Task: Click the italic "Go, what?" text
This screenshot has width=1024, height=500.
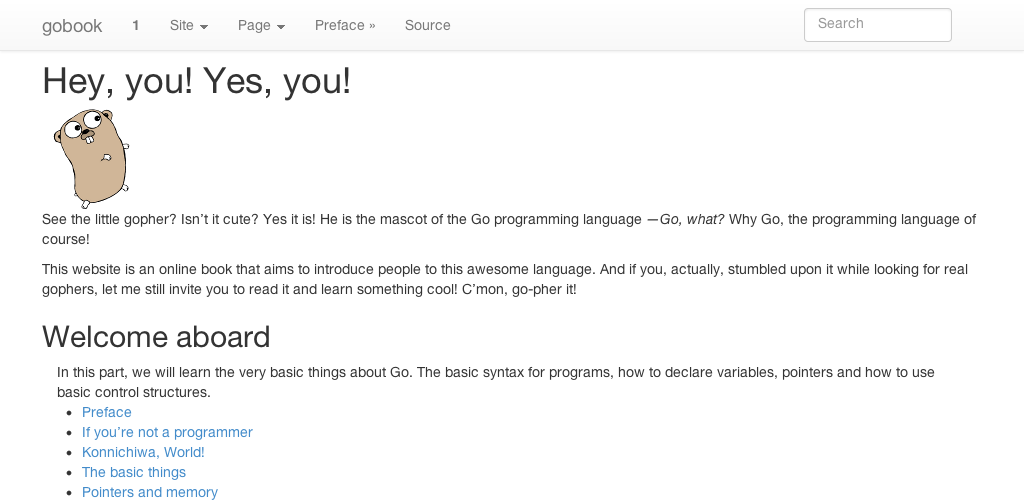Action: click(691, 219)
